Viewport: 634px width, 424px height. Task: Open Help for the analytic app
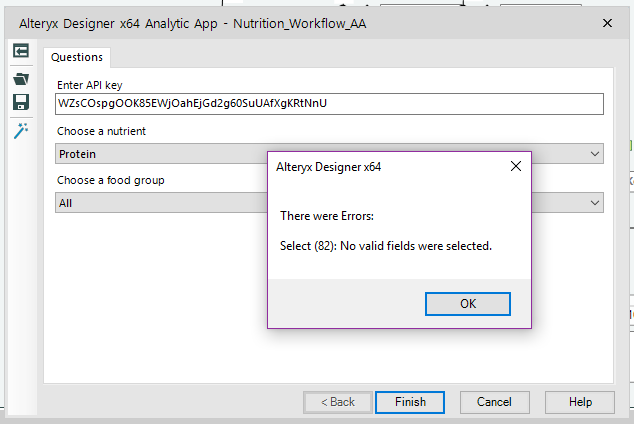[580, 402]
